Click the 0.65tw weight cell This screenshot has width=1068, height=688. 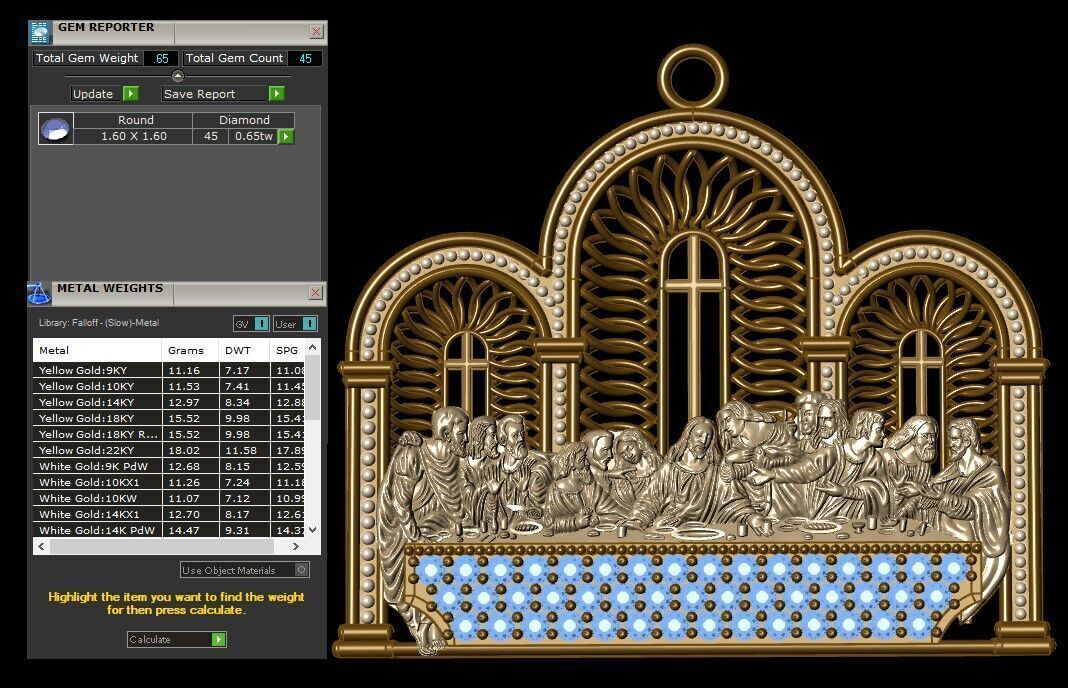253,136
